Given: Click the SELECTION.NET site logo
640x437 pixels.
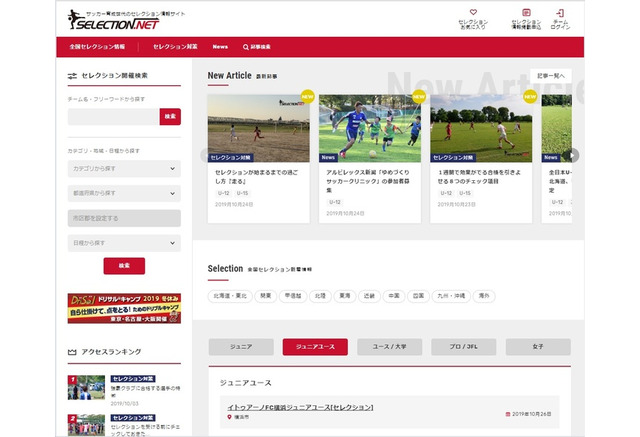Looking at the screenshot, I should point(114,20).
